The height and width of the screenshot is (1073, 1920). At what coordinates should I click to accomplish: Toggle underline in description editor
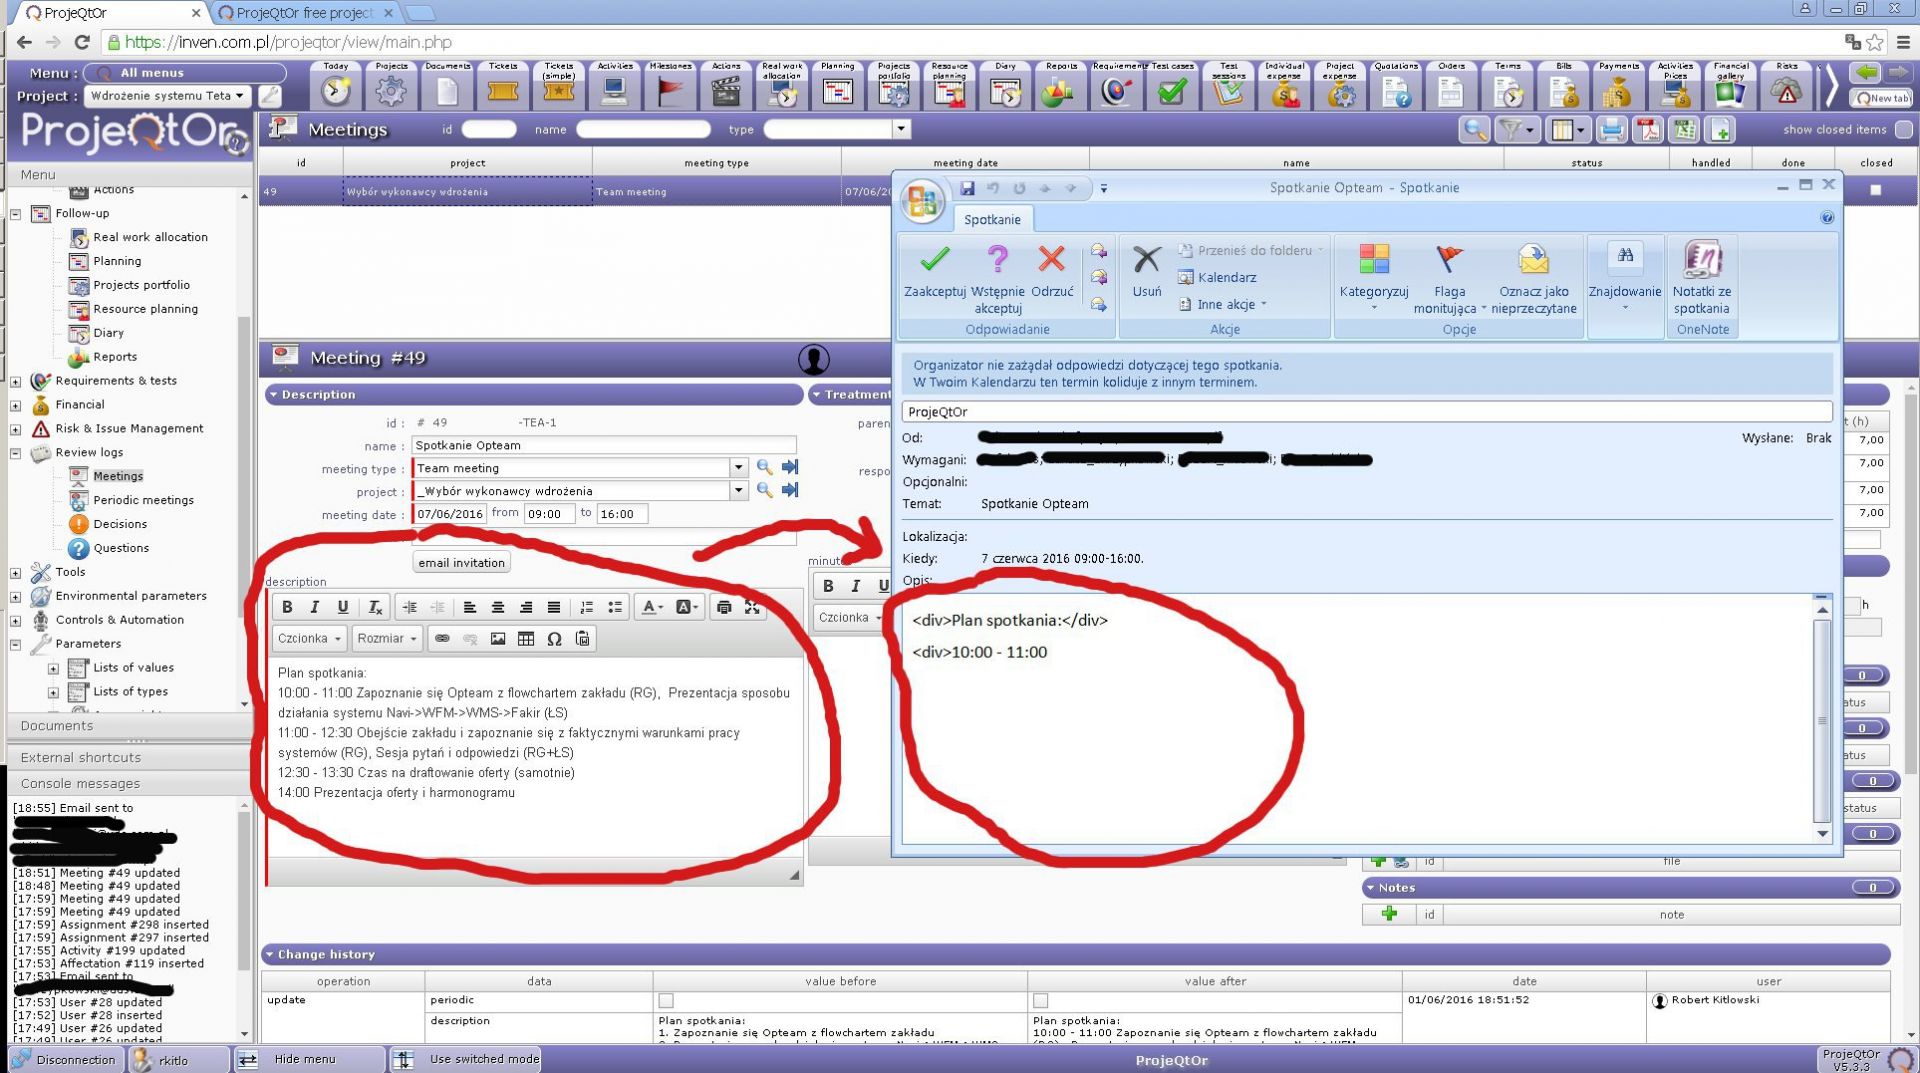[343, 607]
